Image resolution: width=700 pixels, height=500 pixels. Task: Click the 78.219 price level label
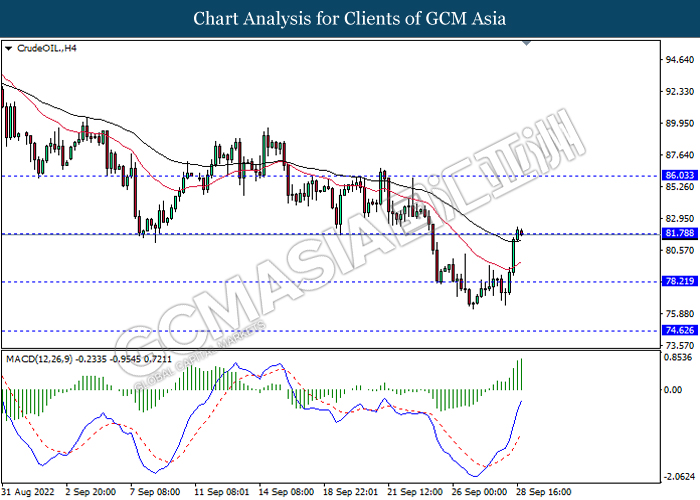click(679, 281)
